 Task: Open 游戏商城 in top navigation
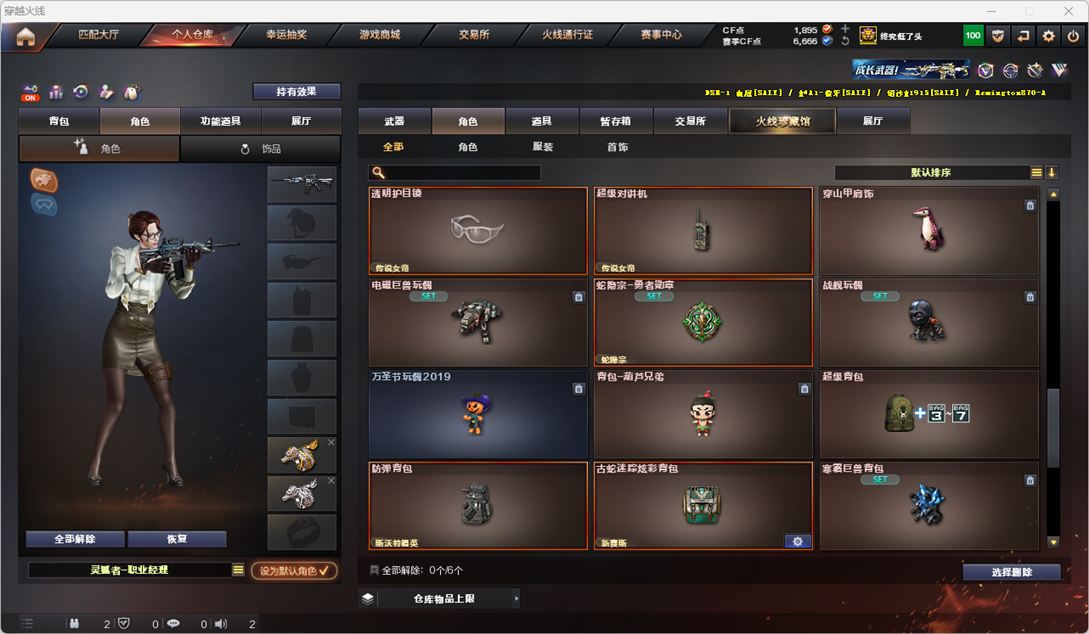pos(380,35)
